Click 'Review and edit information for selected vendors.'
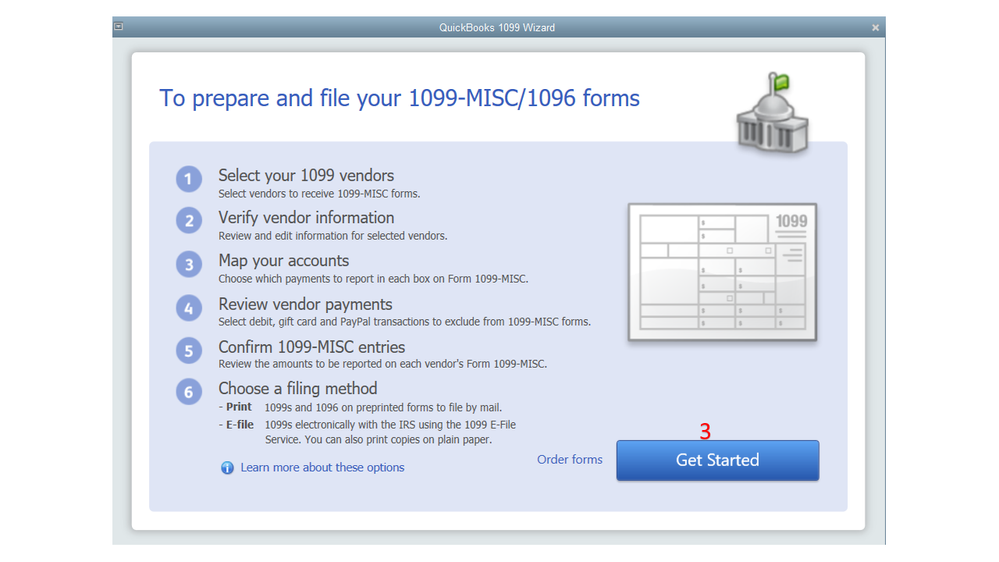This screenshot has height=562, width=999. click(x=333, y=236)
